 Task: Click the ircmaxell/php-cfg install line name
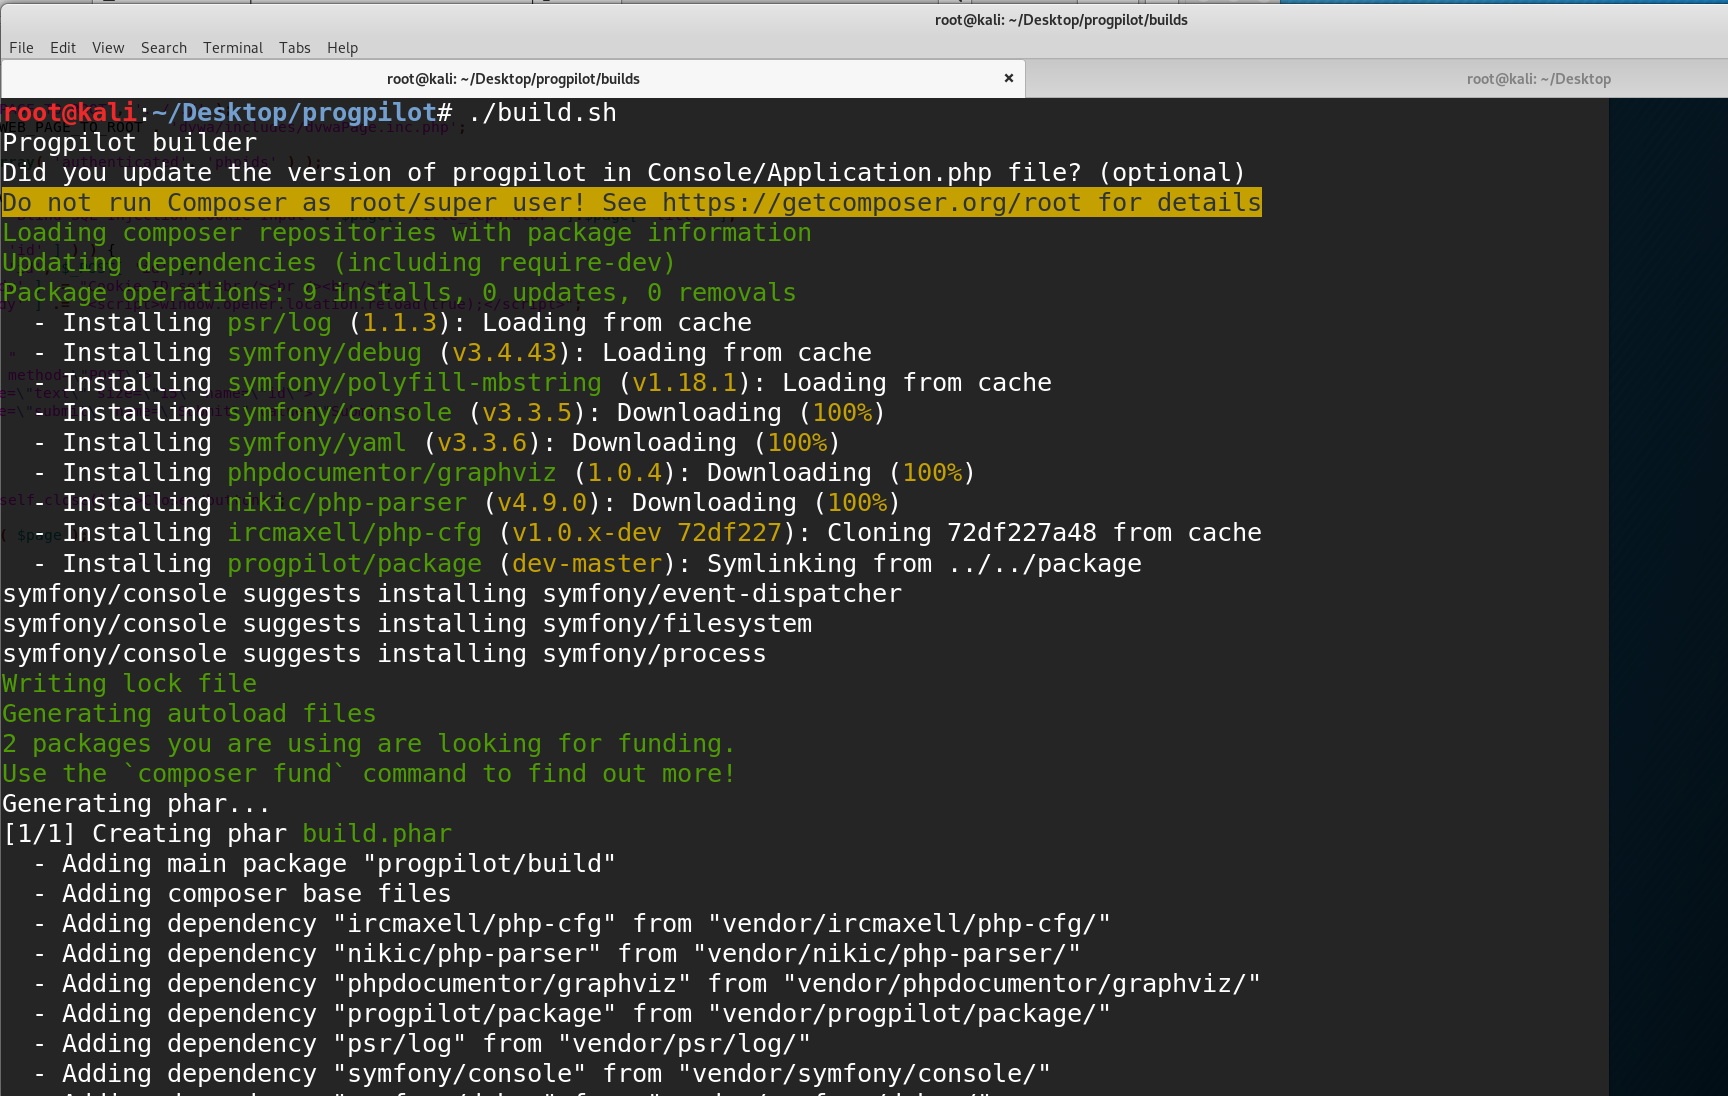pos(354,533)
